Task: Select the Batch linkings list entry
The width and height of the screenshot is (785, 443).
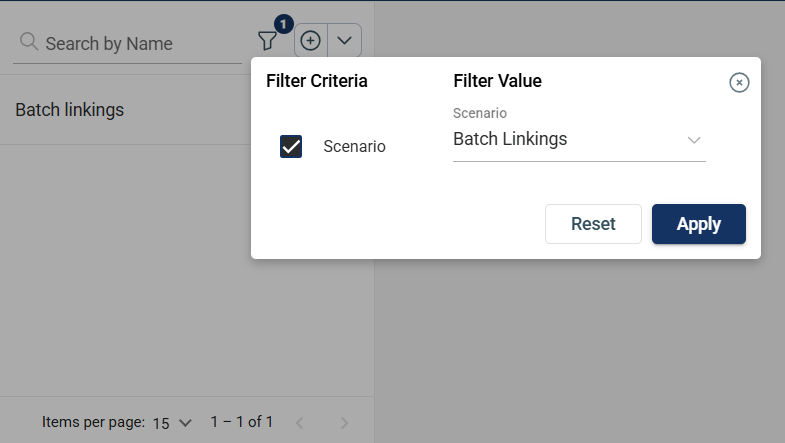Action: click(70, 110)
